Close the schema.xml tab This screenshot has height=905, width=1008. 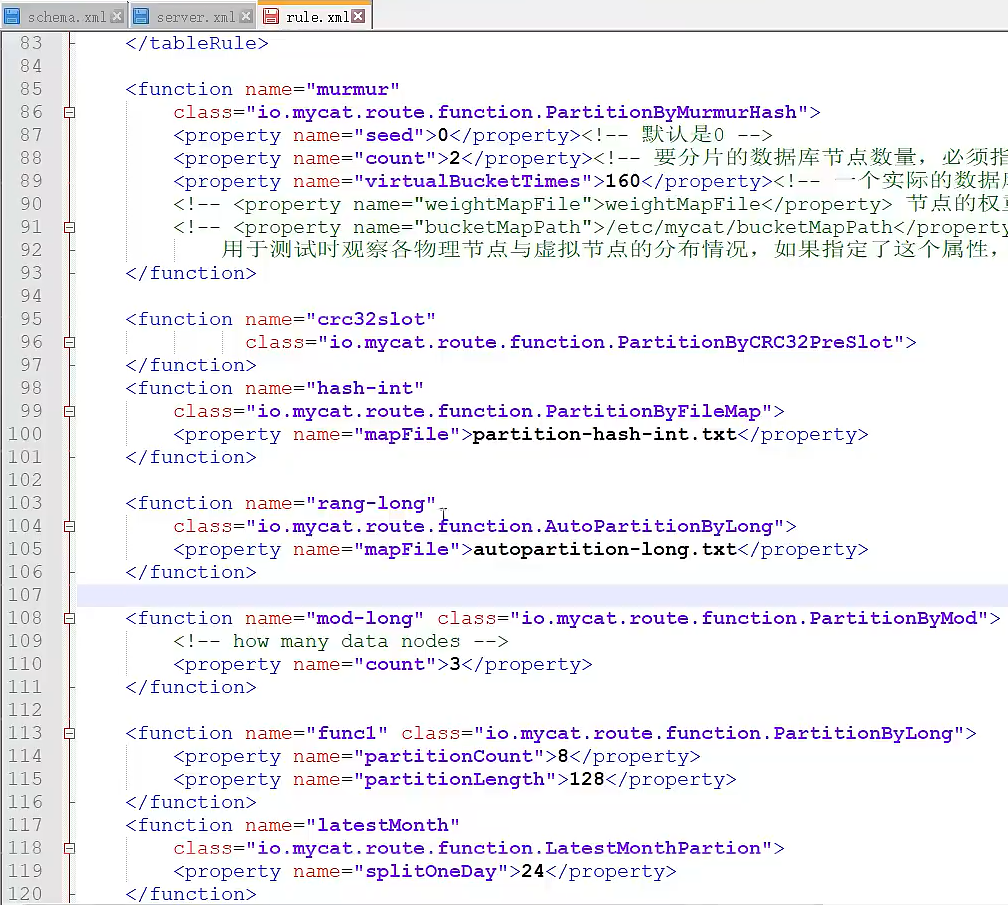[x=116, y=17]
